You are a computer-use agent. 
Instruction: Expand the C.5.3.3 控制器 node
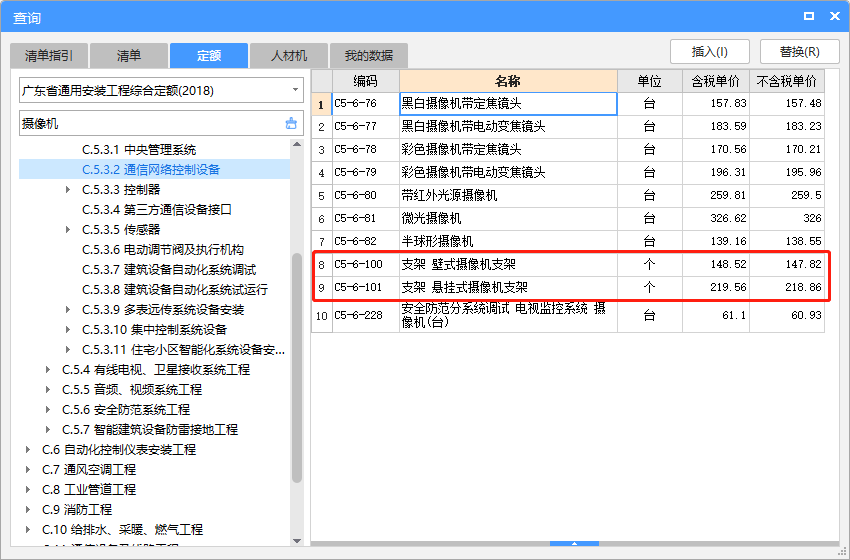coord(68,190)
